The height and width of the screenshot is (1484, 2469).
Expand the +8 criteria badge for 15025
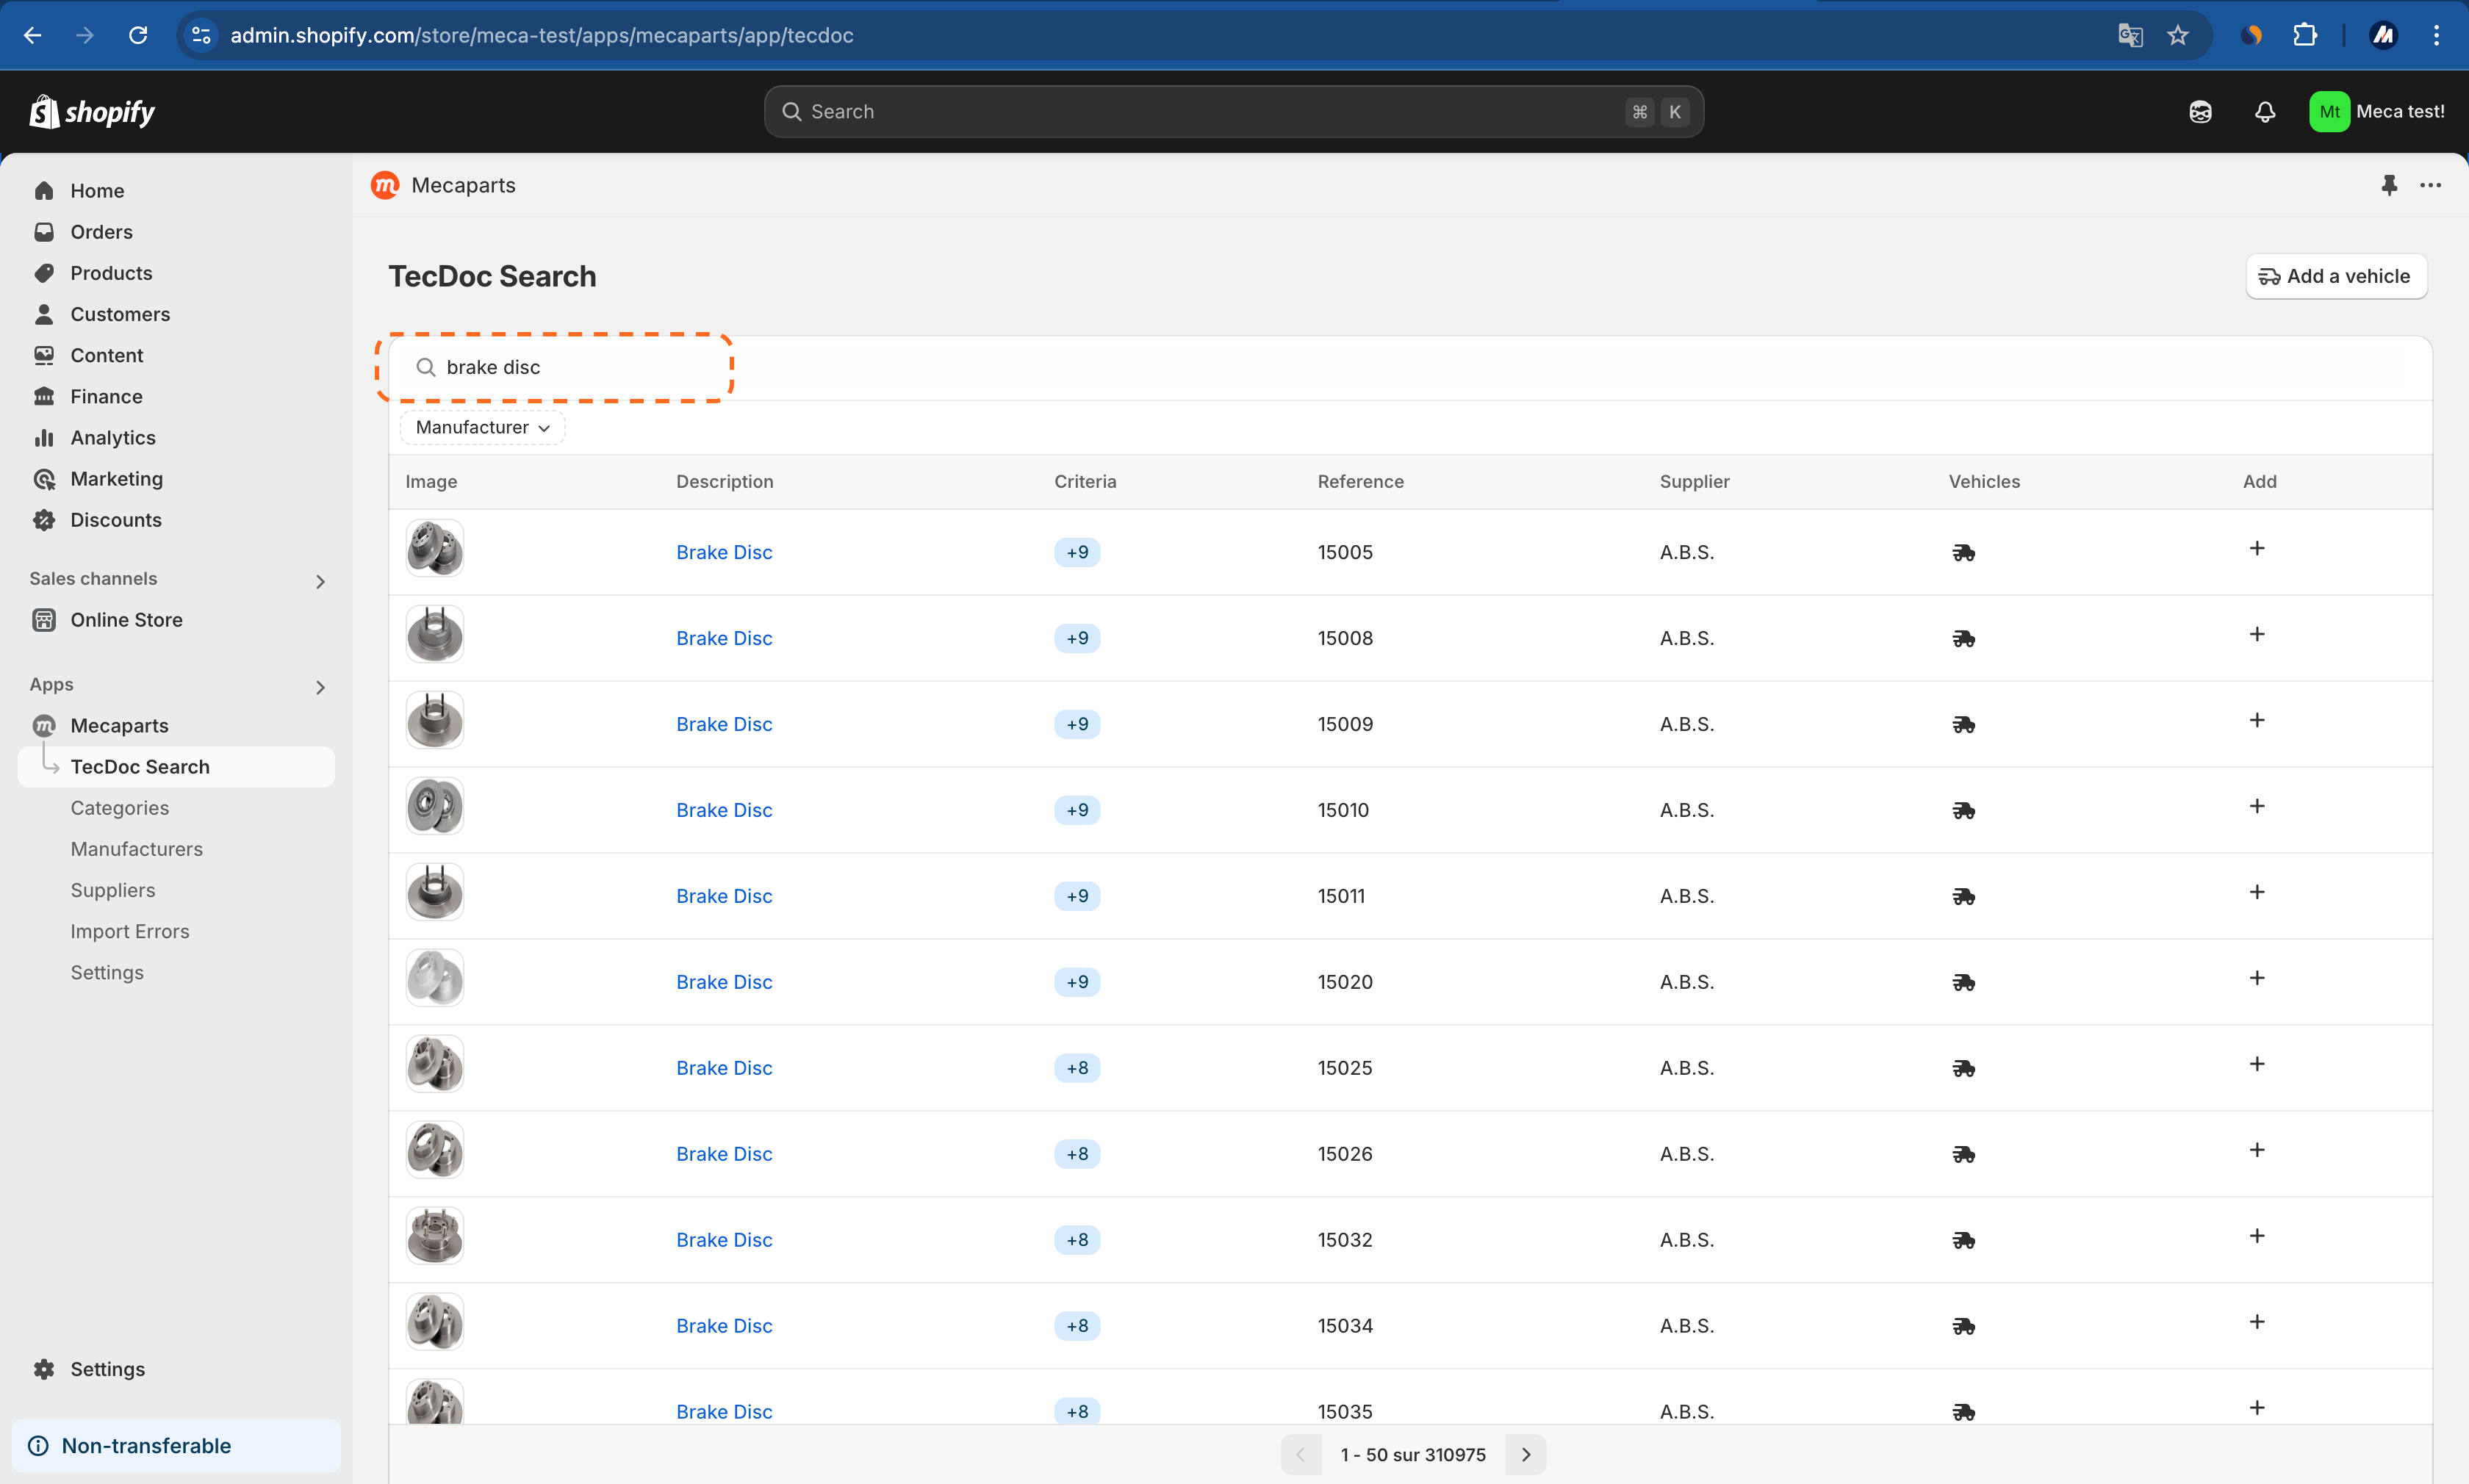point(1077,1068)
